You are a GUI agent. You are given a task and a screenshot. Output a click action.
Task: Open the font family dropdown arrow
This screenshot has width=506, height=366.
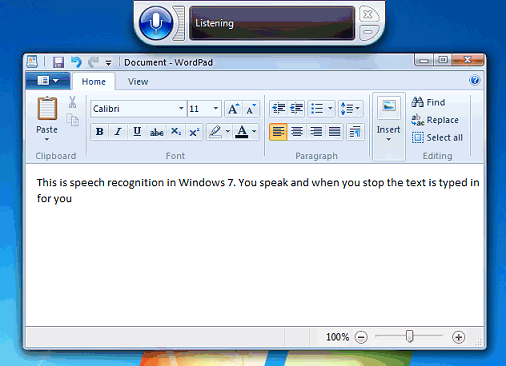(181, 109)
